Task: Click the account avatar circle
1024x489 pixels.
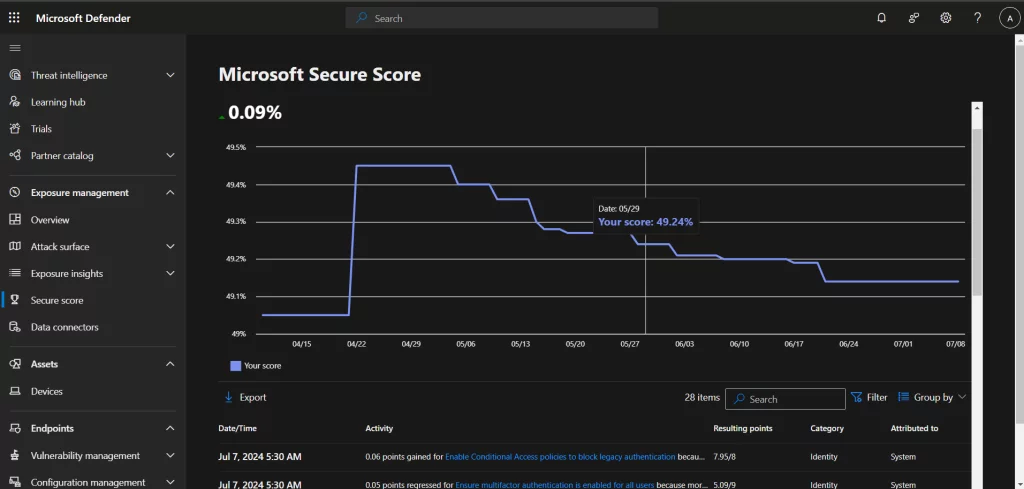Action: click(x=1008, y=18)
